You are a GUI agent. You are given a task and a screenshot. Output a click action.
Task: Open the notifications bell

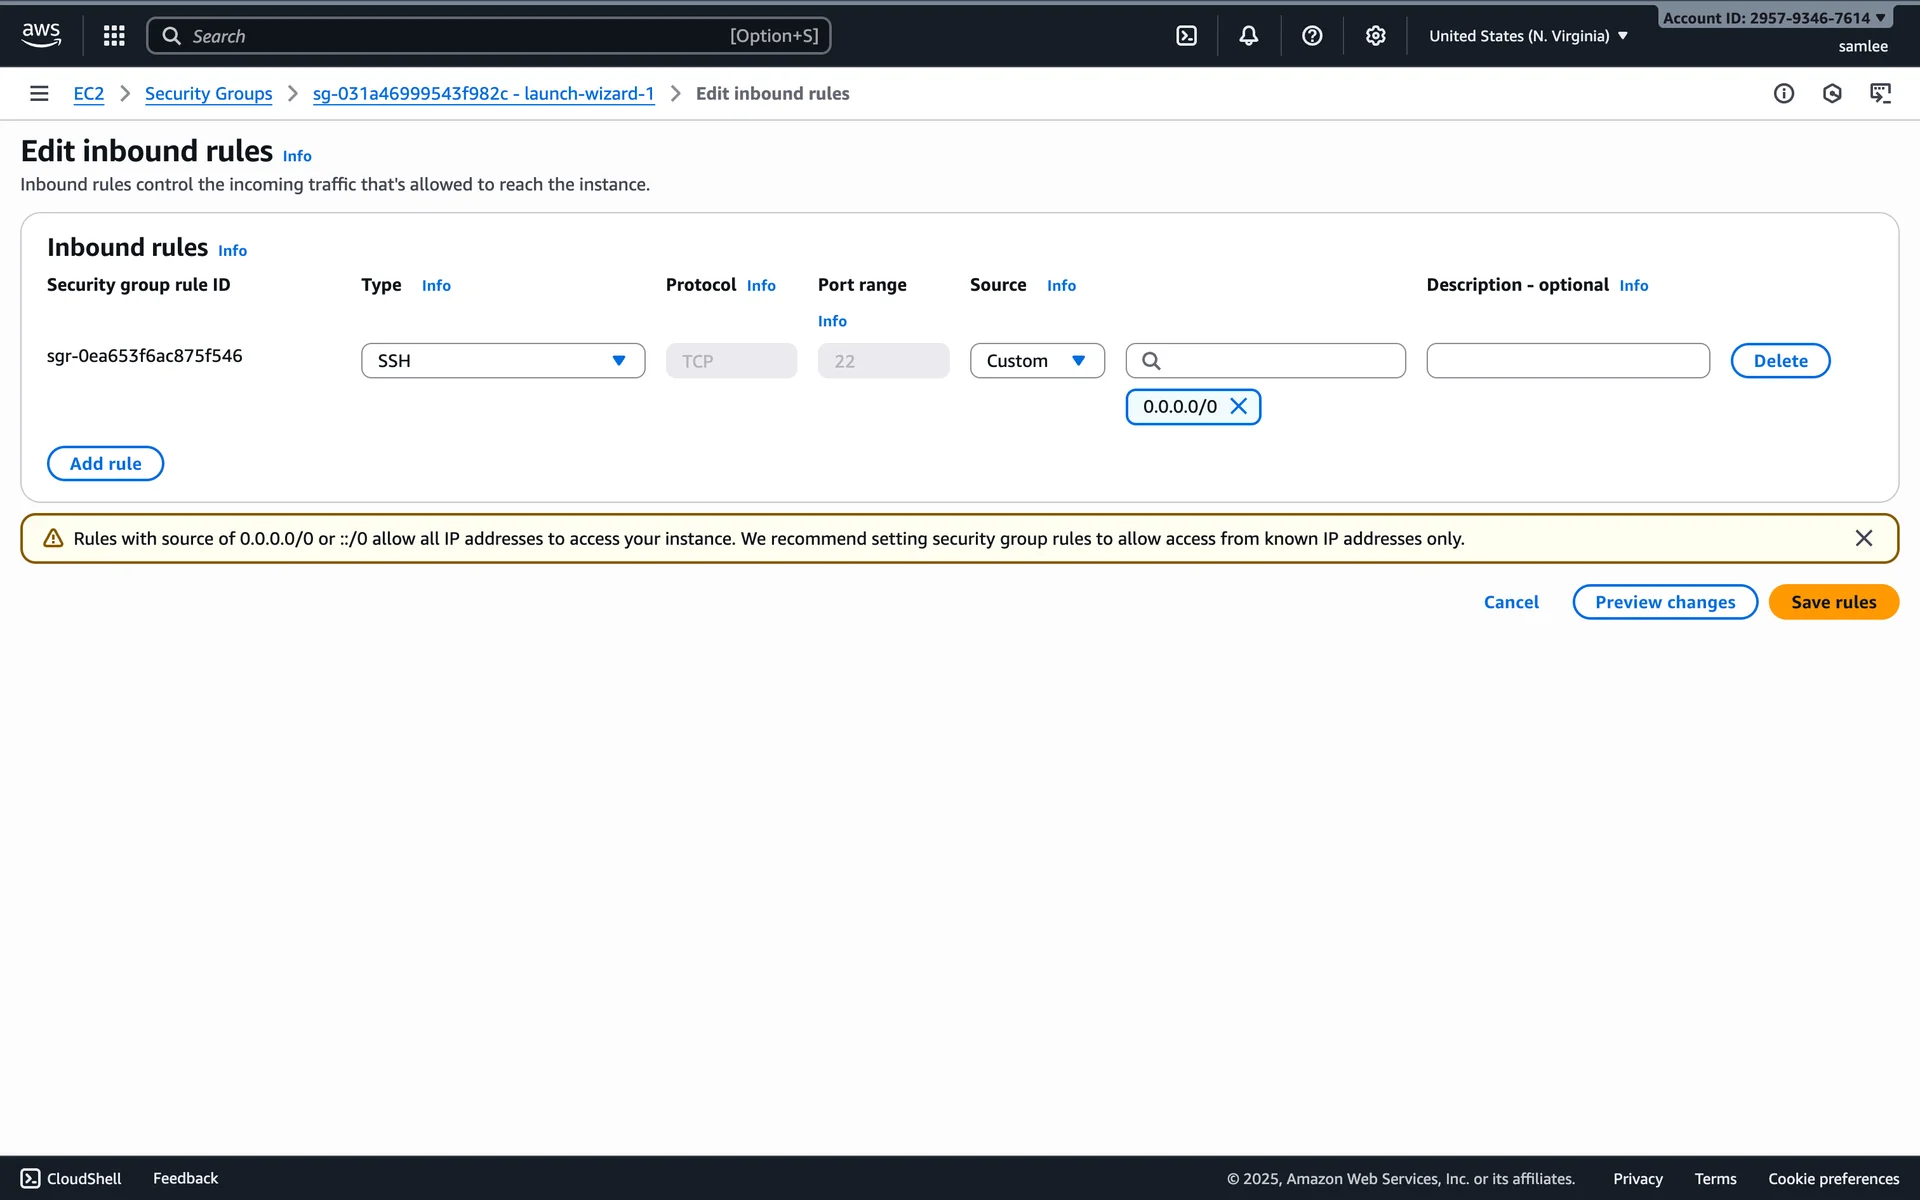[1249, 36]
